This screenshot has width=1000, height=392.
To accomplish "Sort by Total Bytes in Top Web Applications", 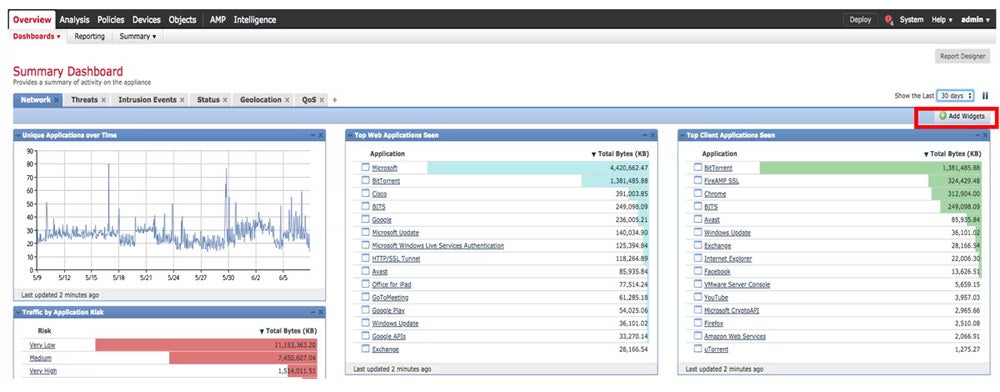I will point(620,154).
